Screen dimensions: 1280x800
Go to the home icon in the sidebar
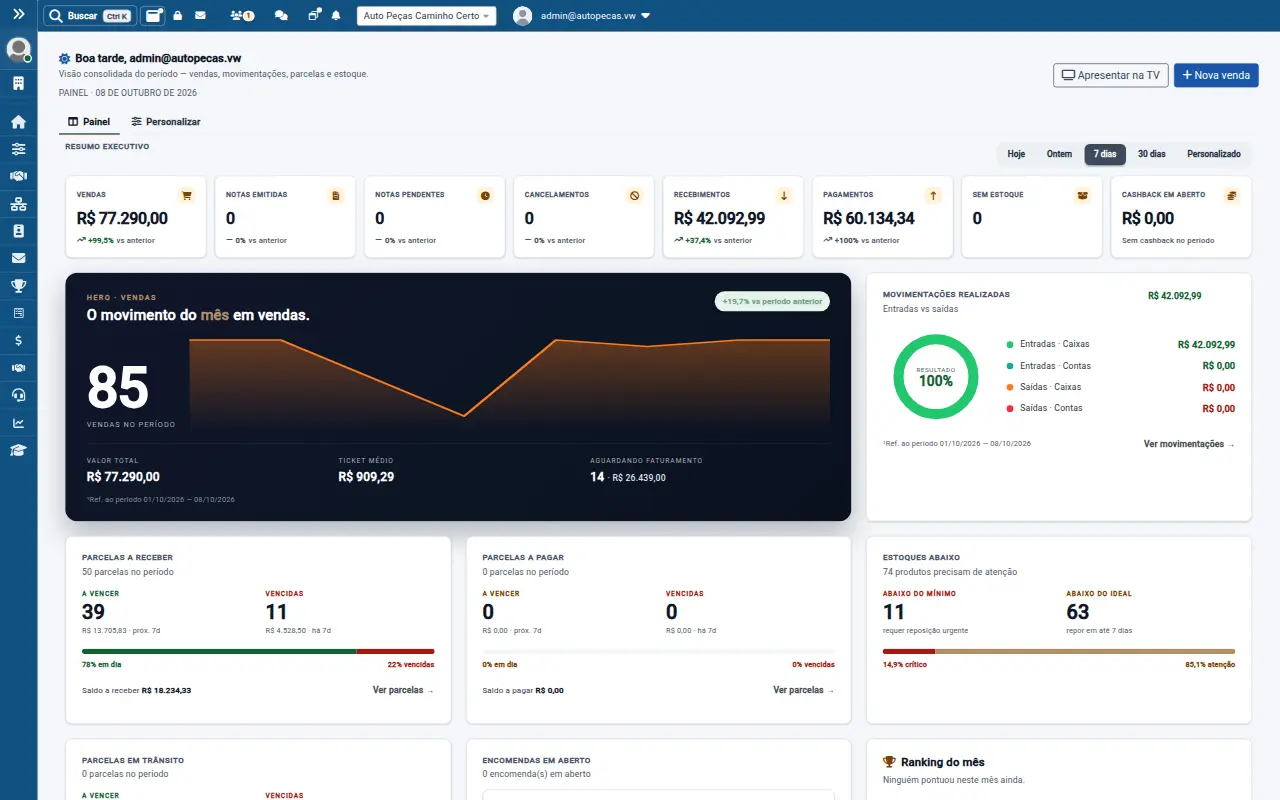click(18, 122)
